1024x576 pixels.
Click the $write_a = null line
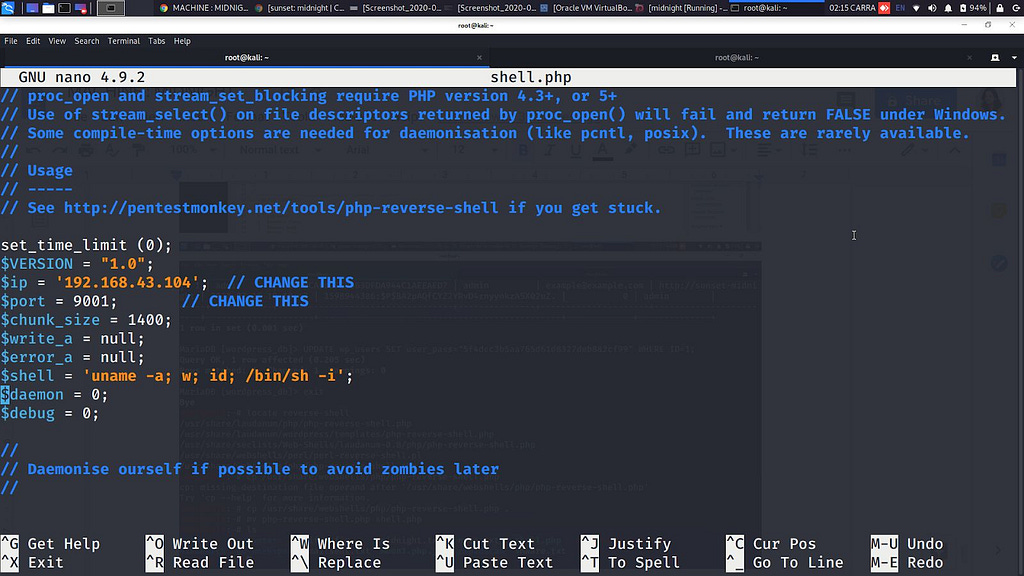(72, 338)
